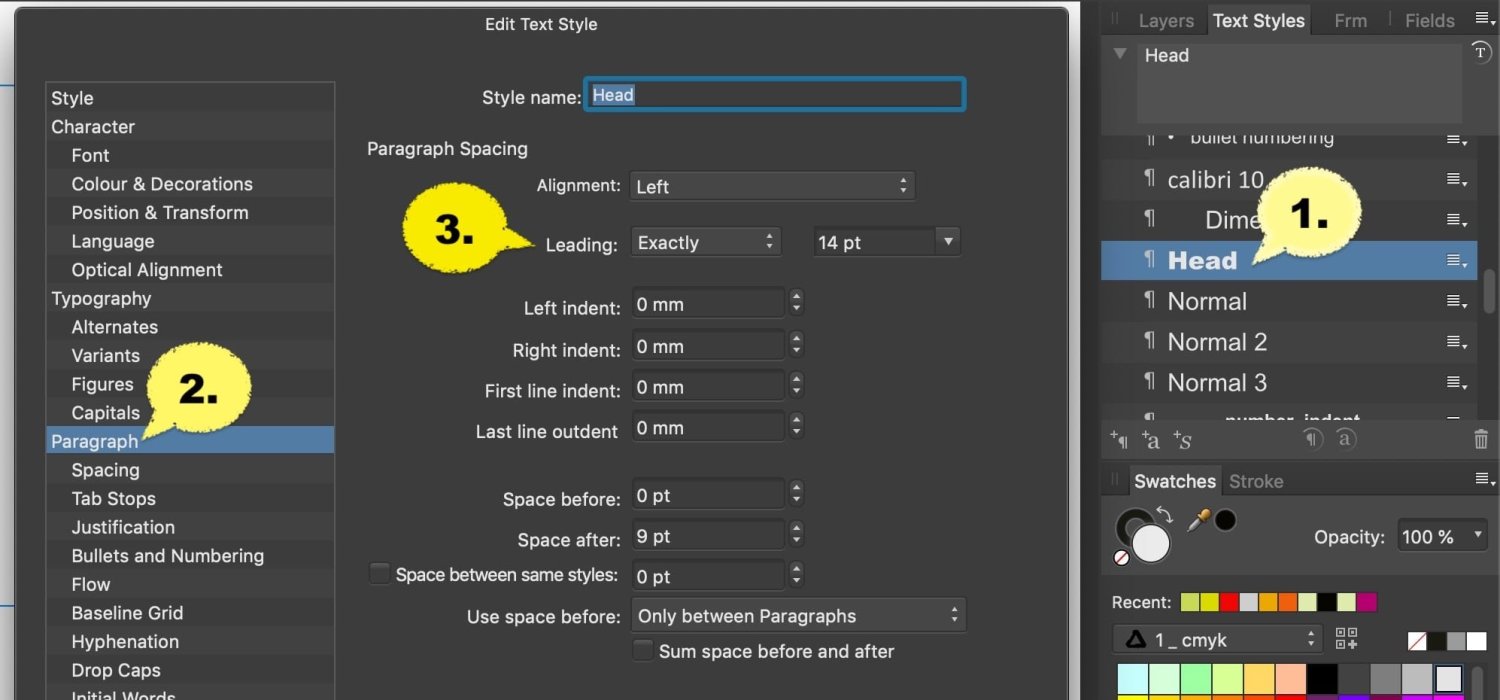The width and height of the screenshot is (1500, 700).
Task: Check Sum space before and after
Action: (643, 650)
